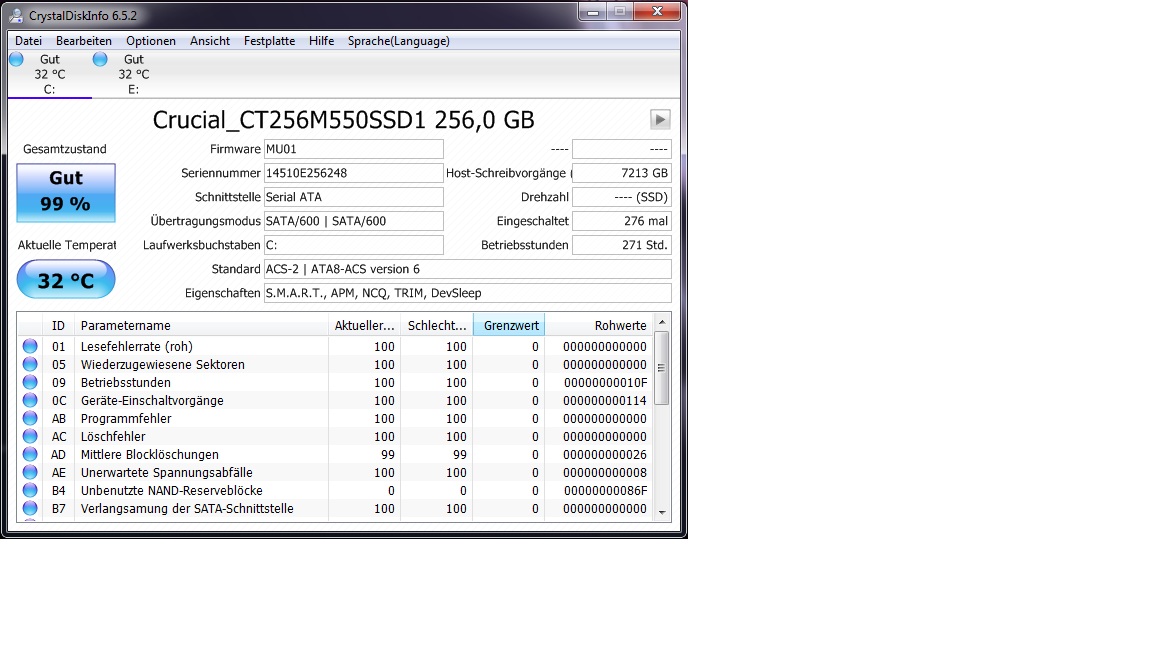1152x648 pixels.
Task: Click Betriebsstunden value 271 Std.
Action: [622, 245]
